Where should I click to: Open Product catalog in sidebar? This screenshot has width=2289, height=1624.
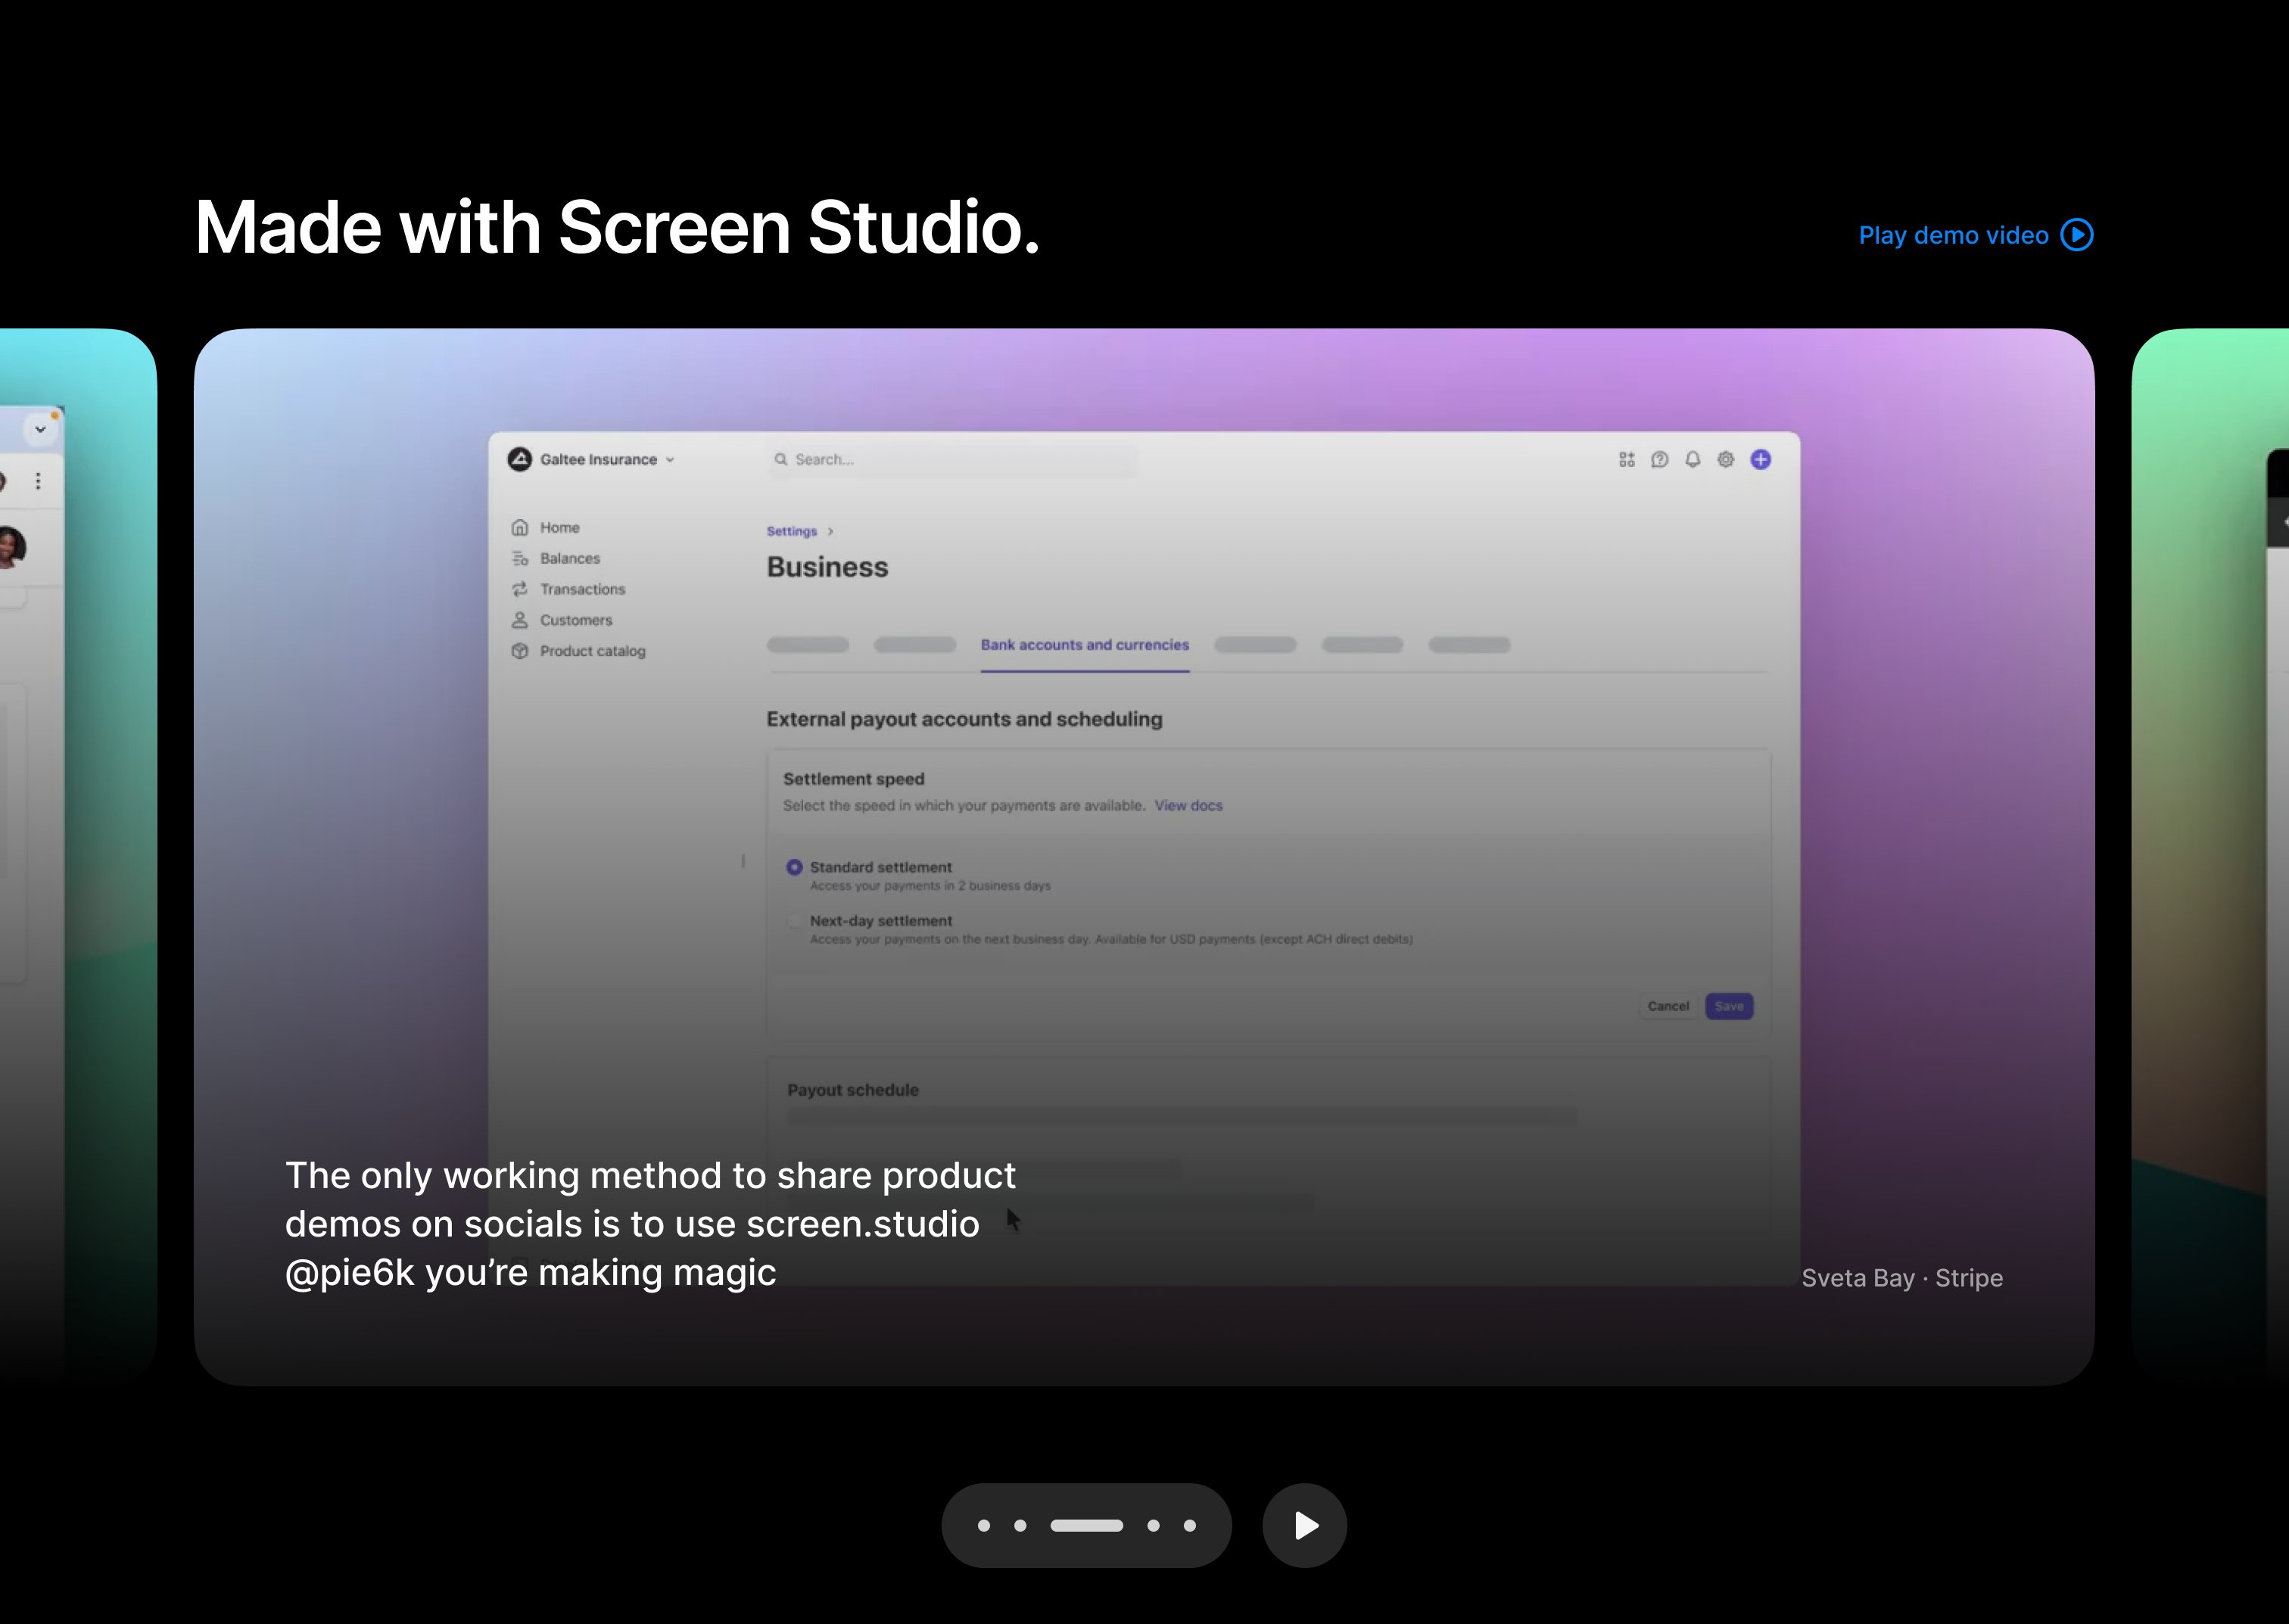[x=592, y=651]
